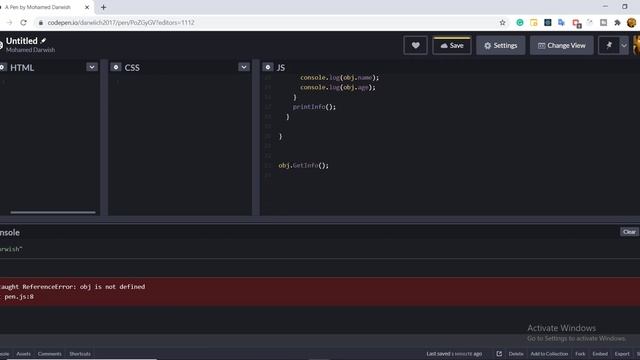The height and width of the screenshot is (360, 640).
Task: Click Export in the footer
Action: 622,354
